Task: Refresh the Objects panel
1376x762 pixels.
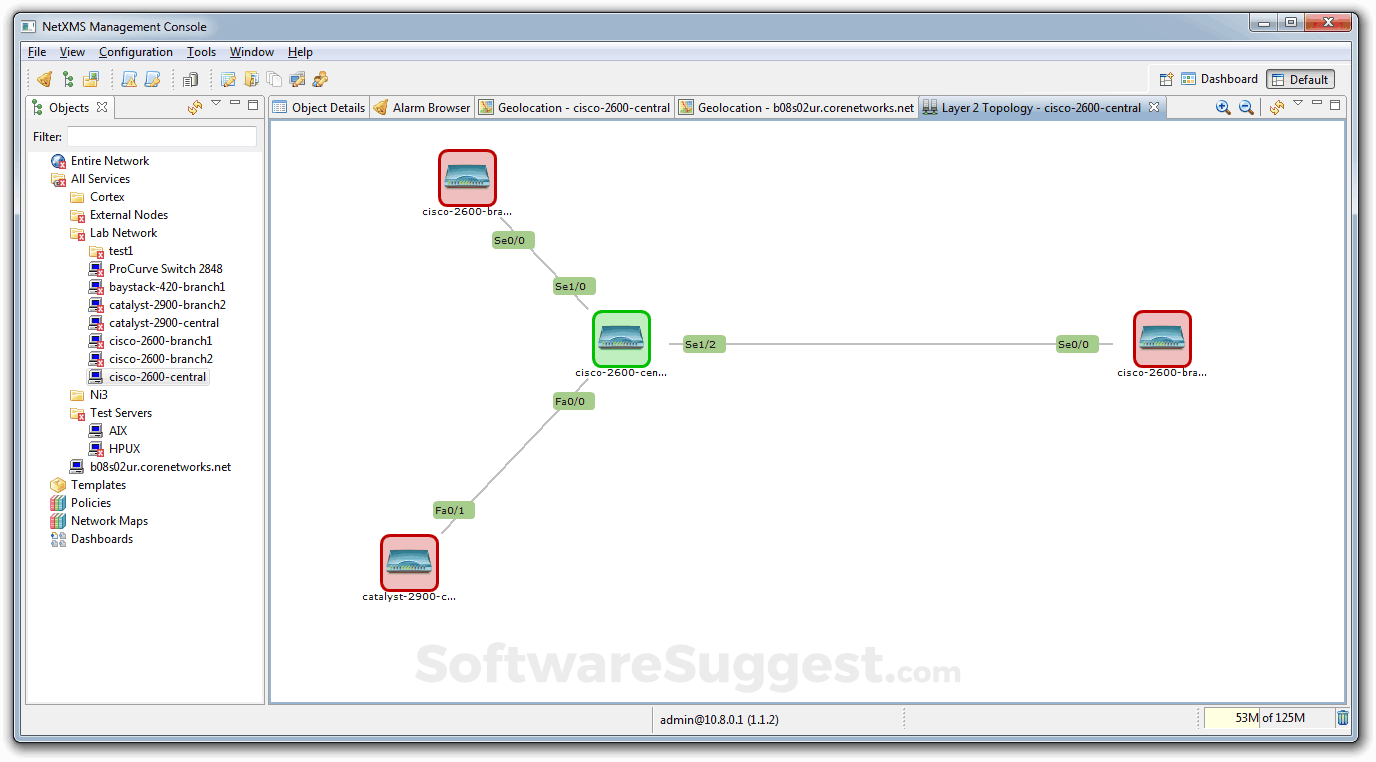Action: click(x=193, y=106)
